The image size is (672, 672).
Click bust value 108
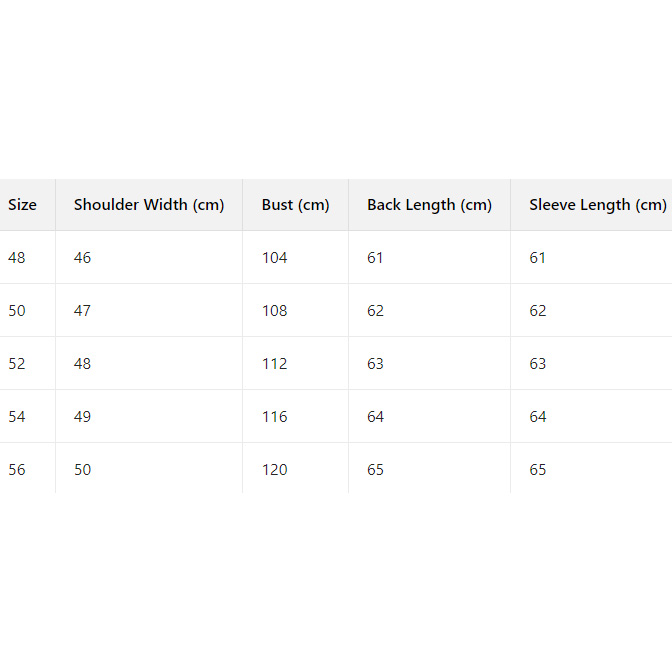(x=274, y=311)
